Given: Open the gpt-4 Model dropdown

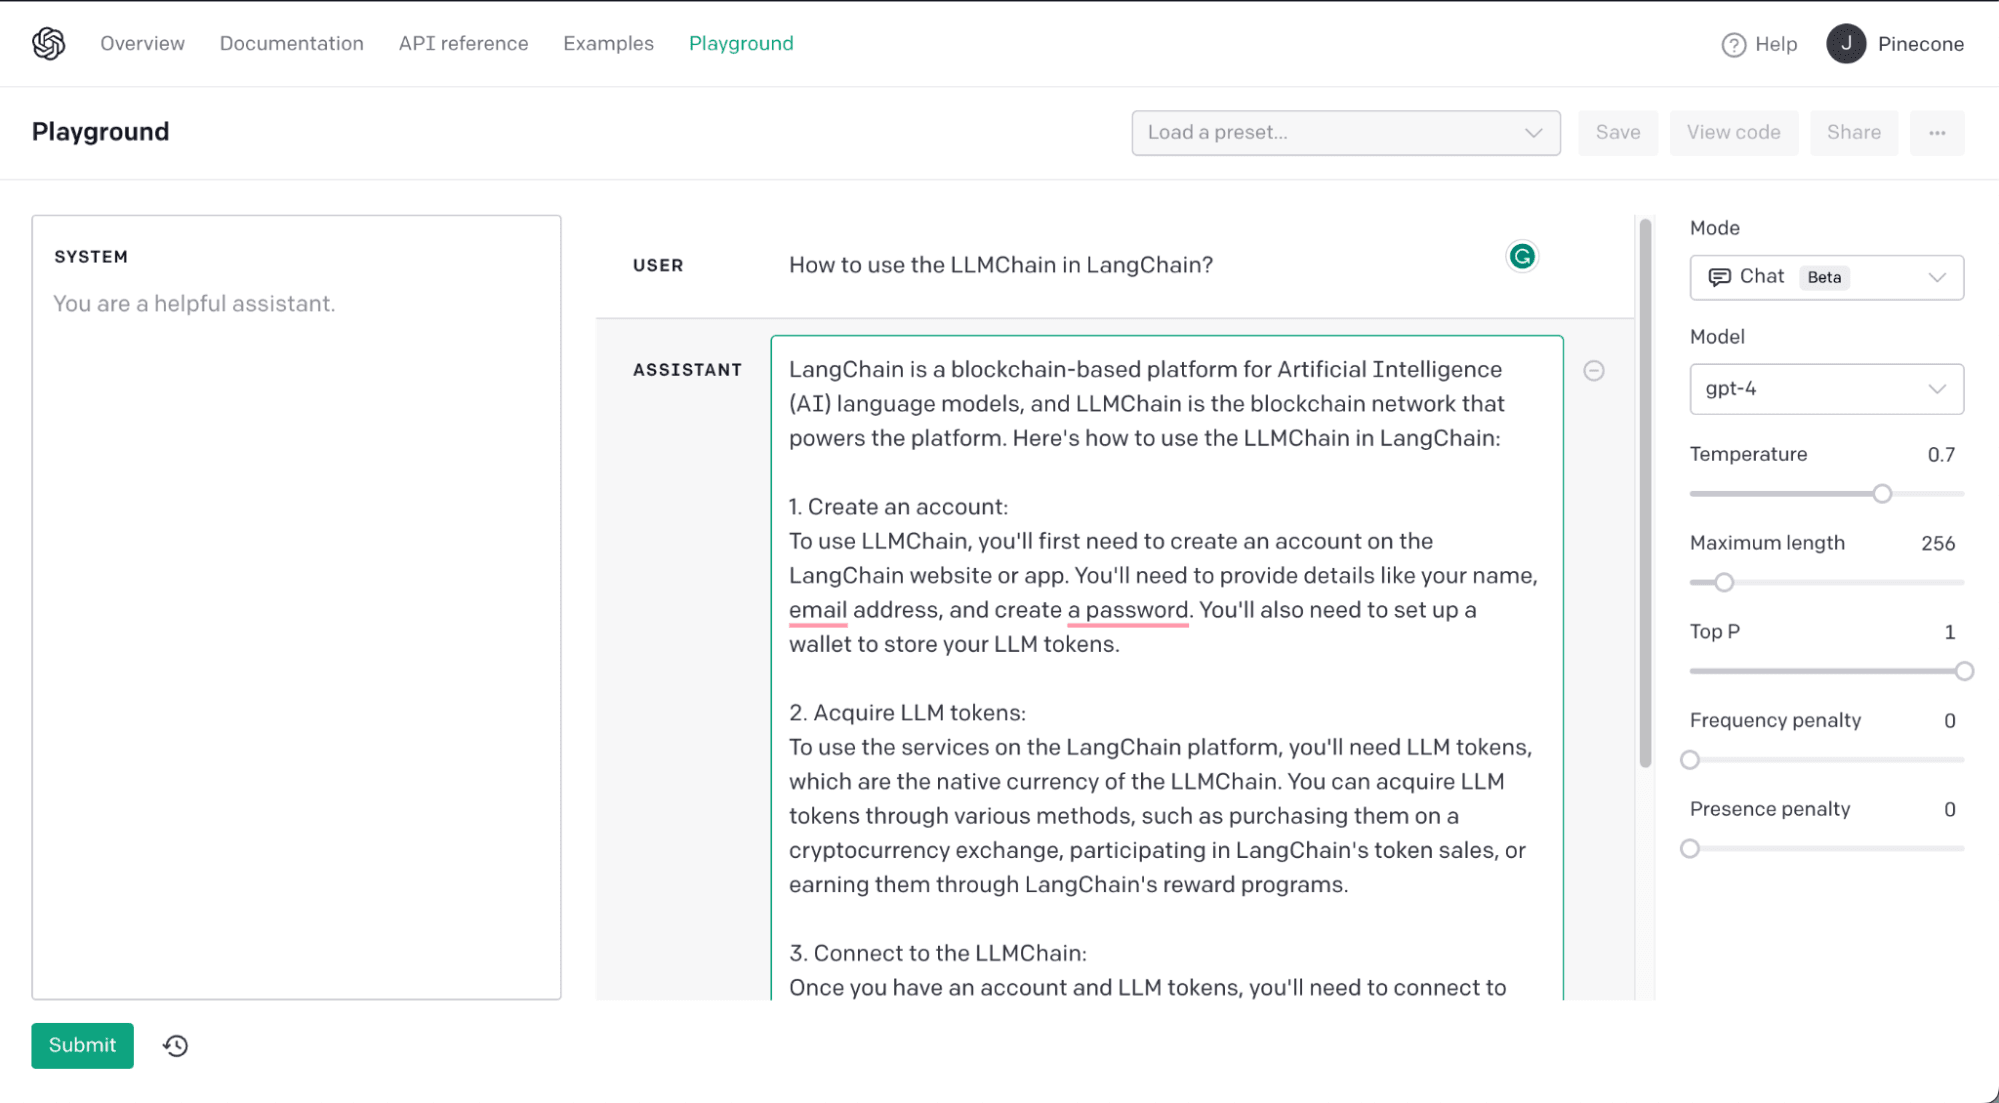Looking at the screenshot, I should pos(1825,389).
